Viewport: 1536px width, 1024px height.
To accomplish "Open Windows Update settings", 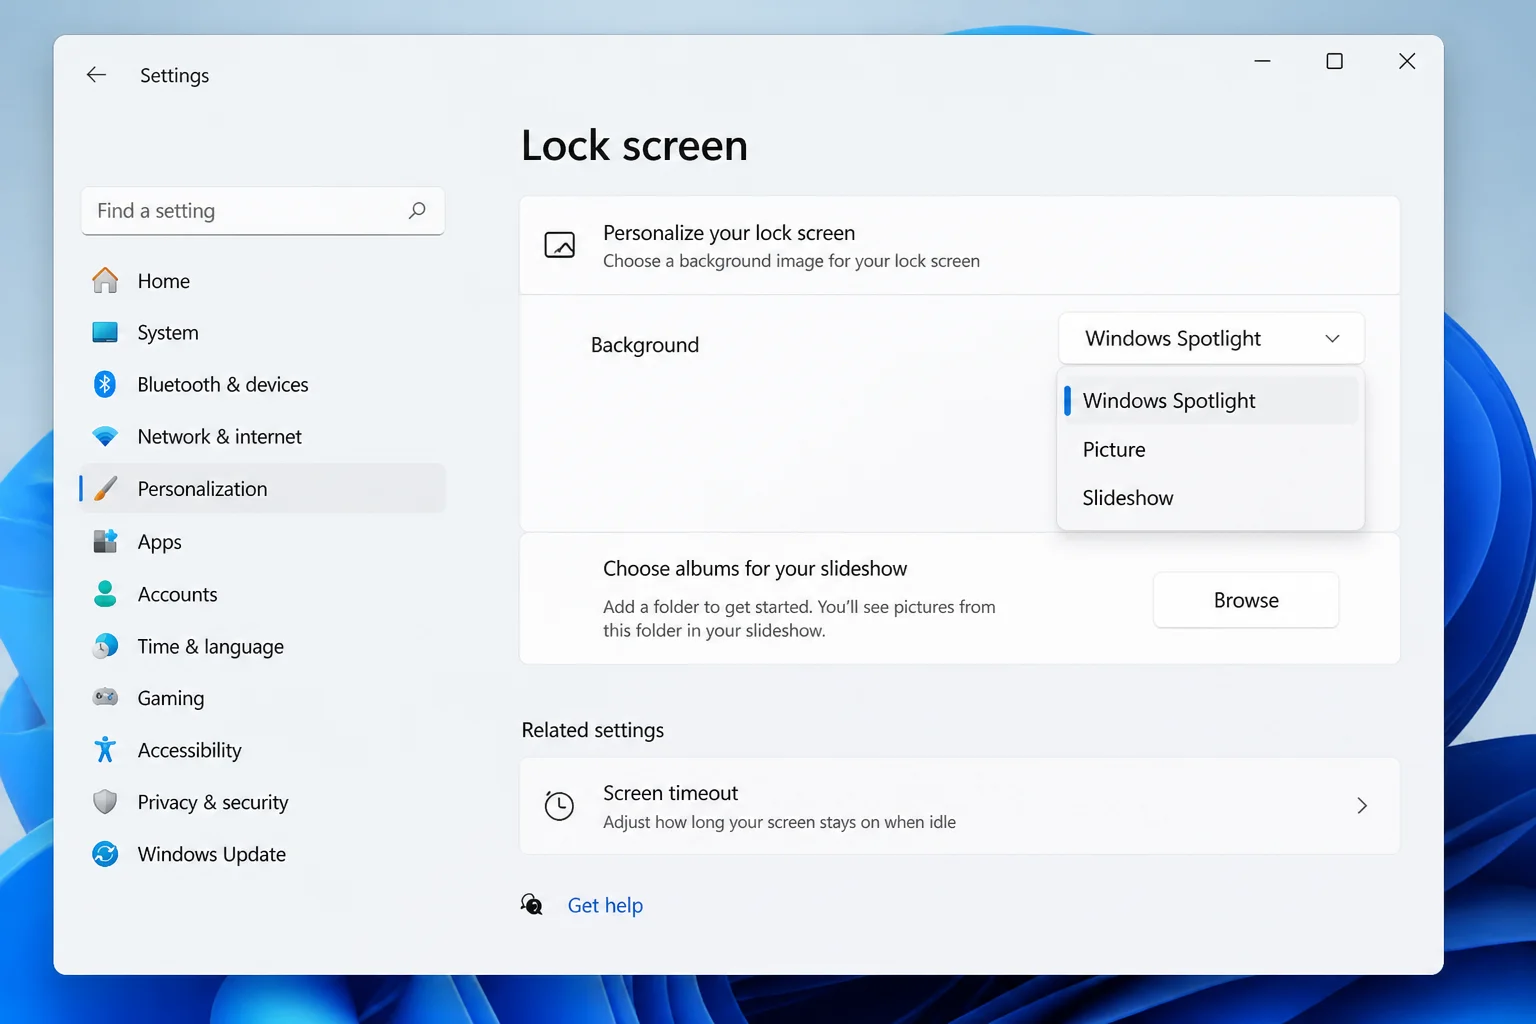I will pyautogui.click(x=263, y=854).
